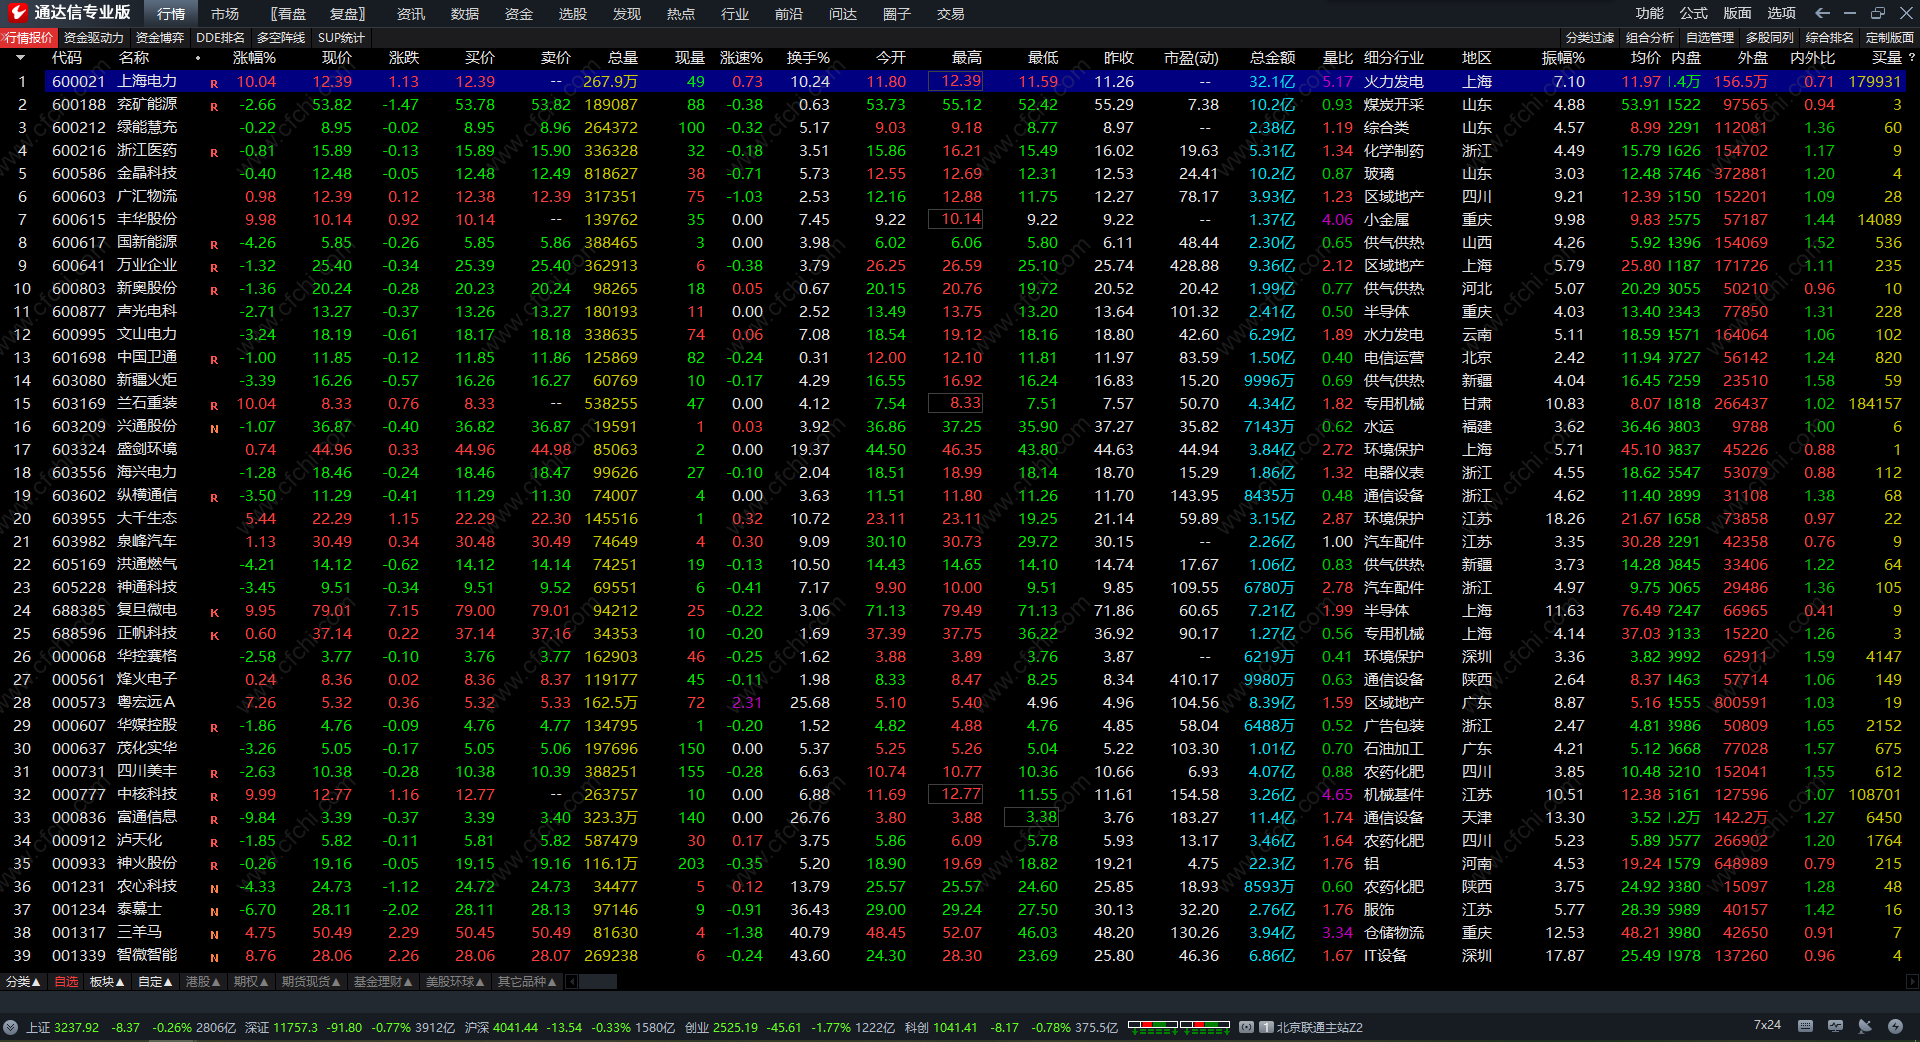This screenshot has height=1042, width=1920.
Task: Open 自选管理 watchlist management
Action: (x=1710, y=38)
